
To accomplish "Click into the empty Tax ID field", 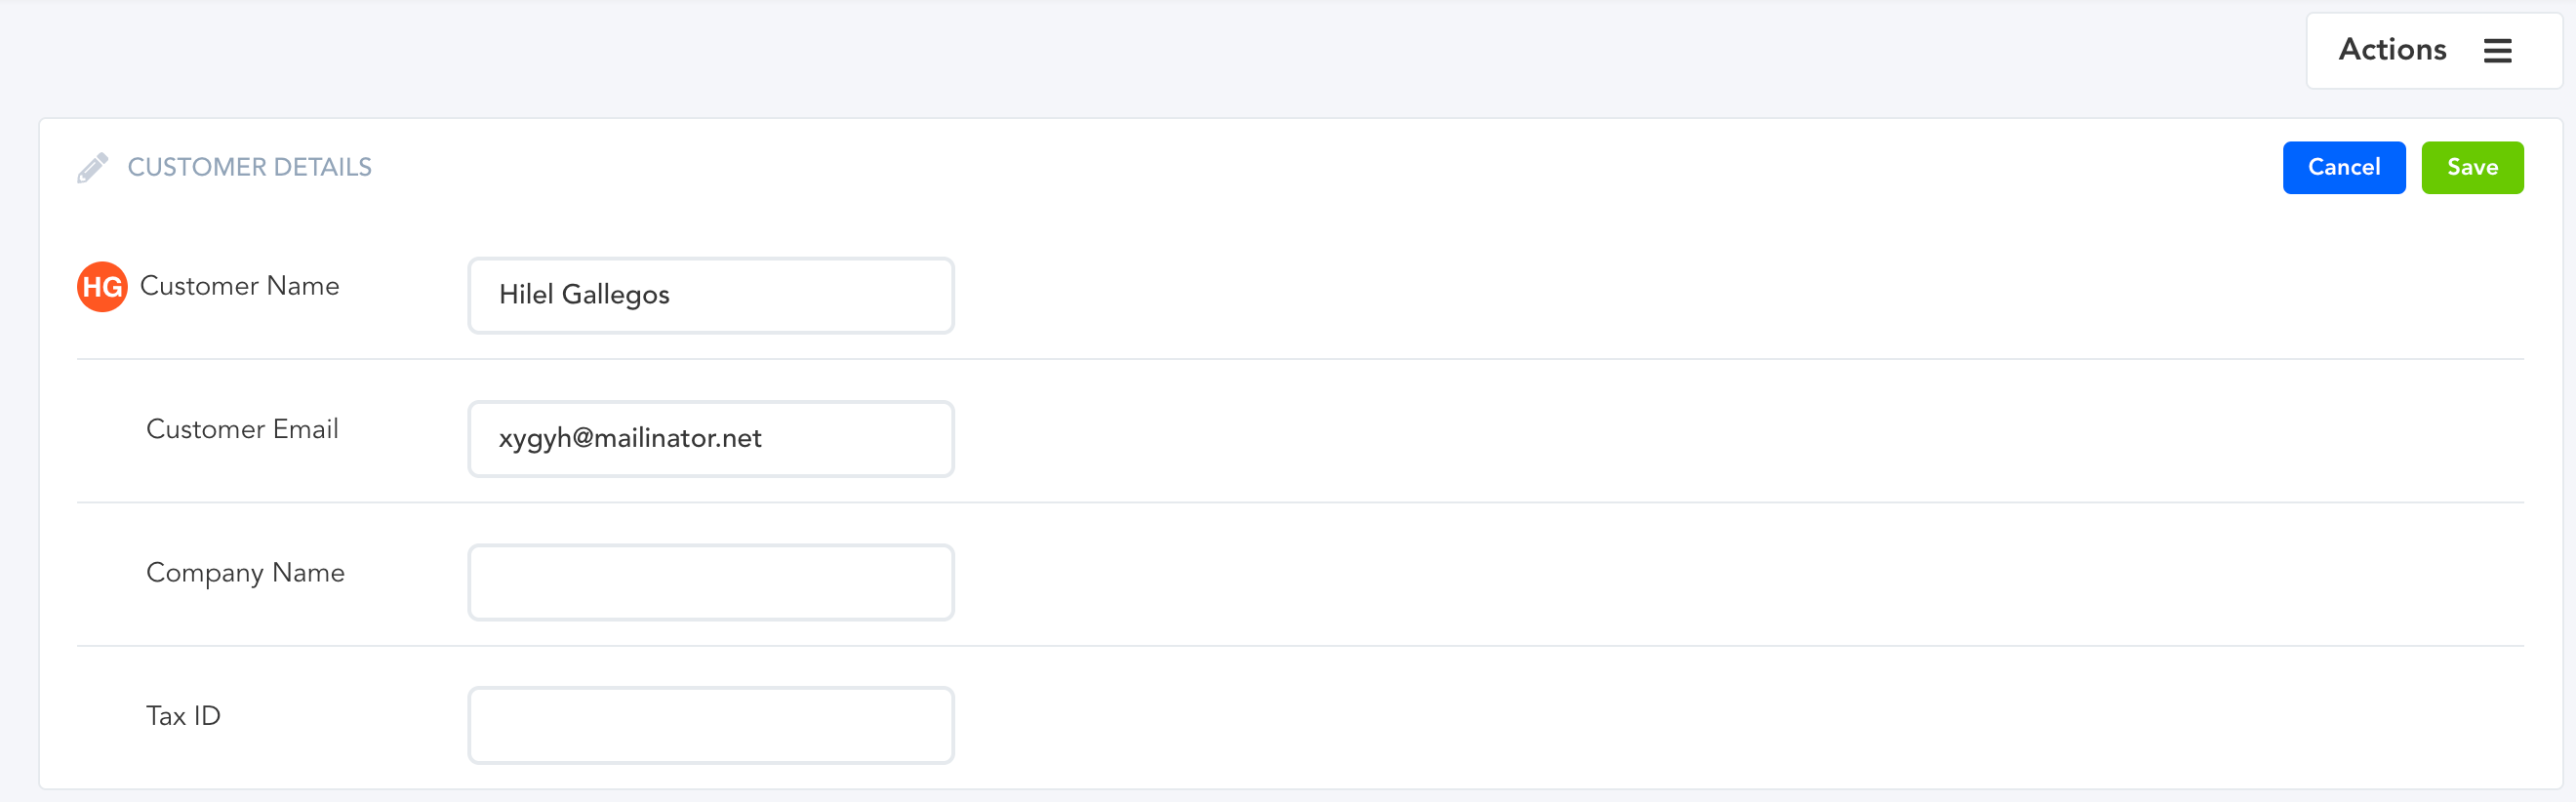I will 710,725.
